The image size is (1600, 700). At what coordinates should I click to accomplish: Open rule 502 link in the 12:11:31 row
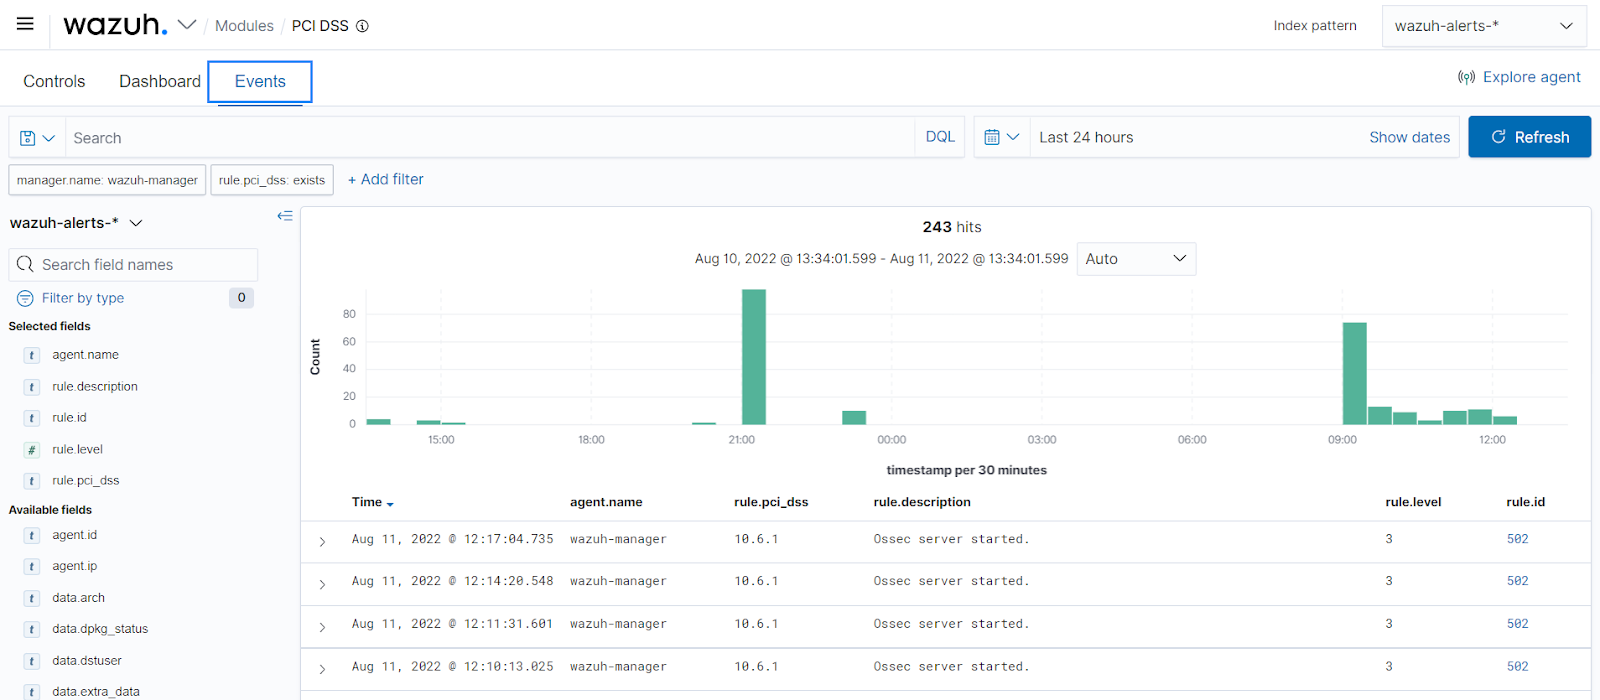tap(1517, 624)
